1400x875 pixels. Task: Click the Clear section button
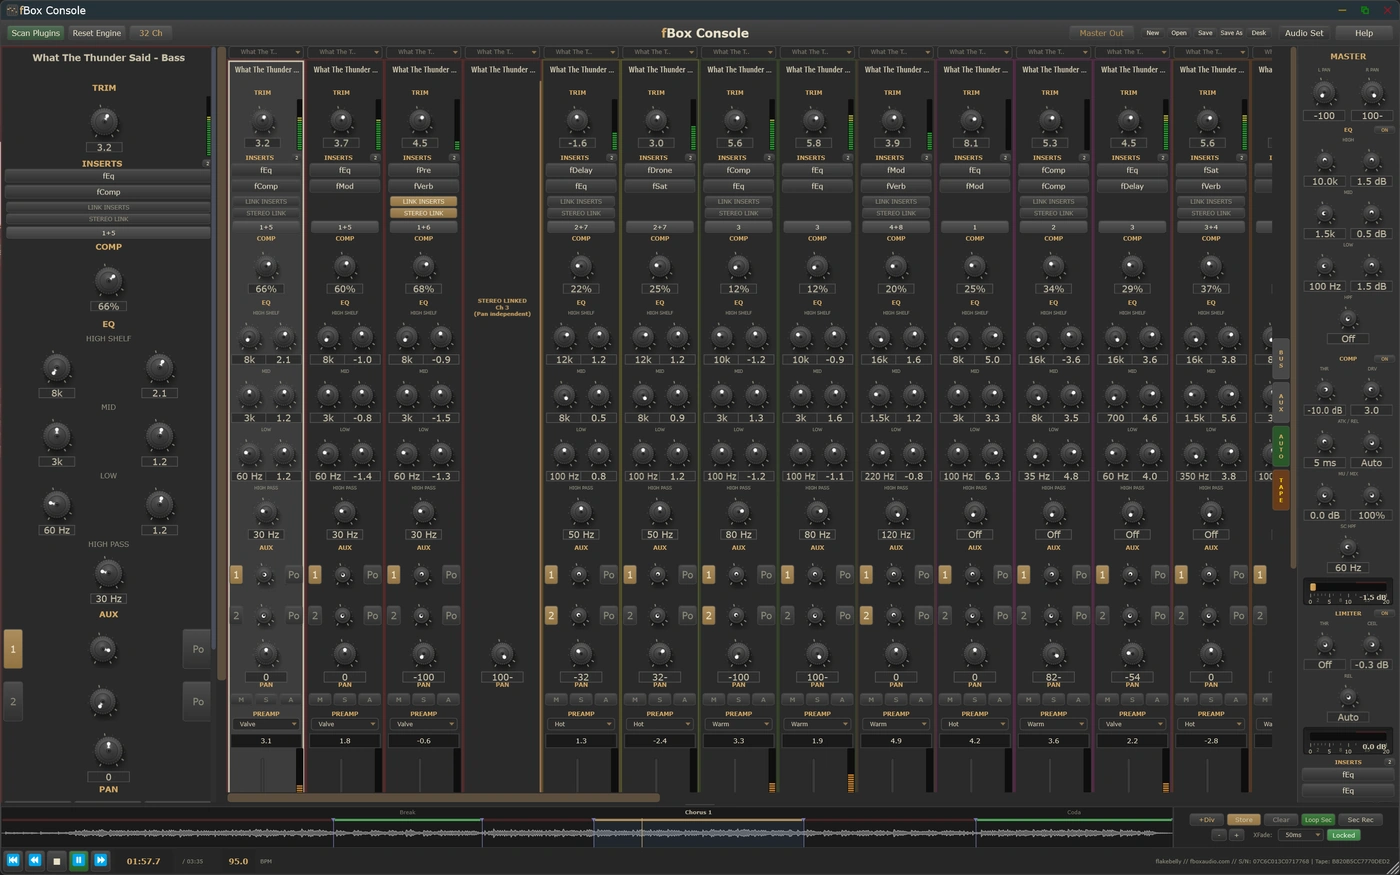pyautogui.click(x=1281, y=820)
